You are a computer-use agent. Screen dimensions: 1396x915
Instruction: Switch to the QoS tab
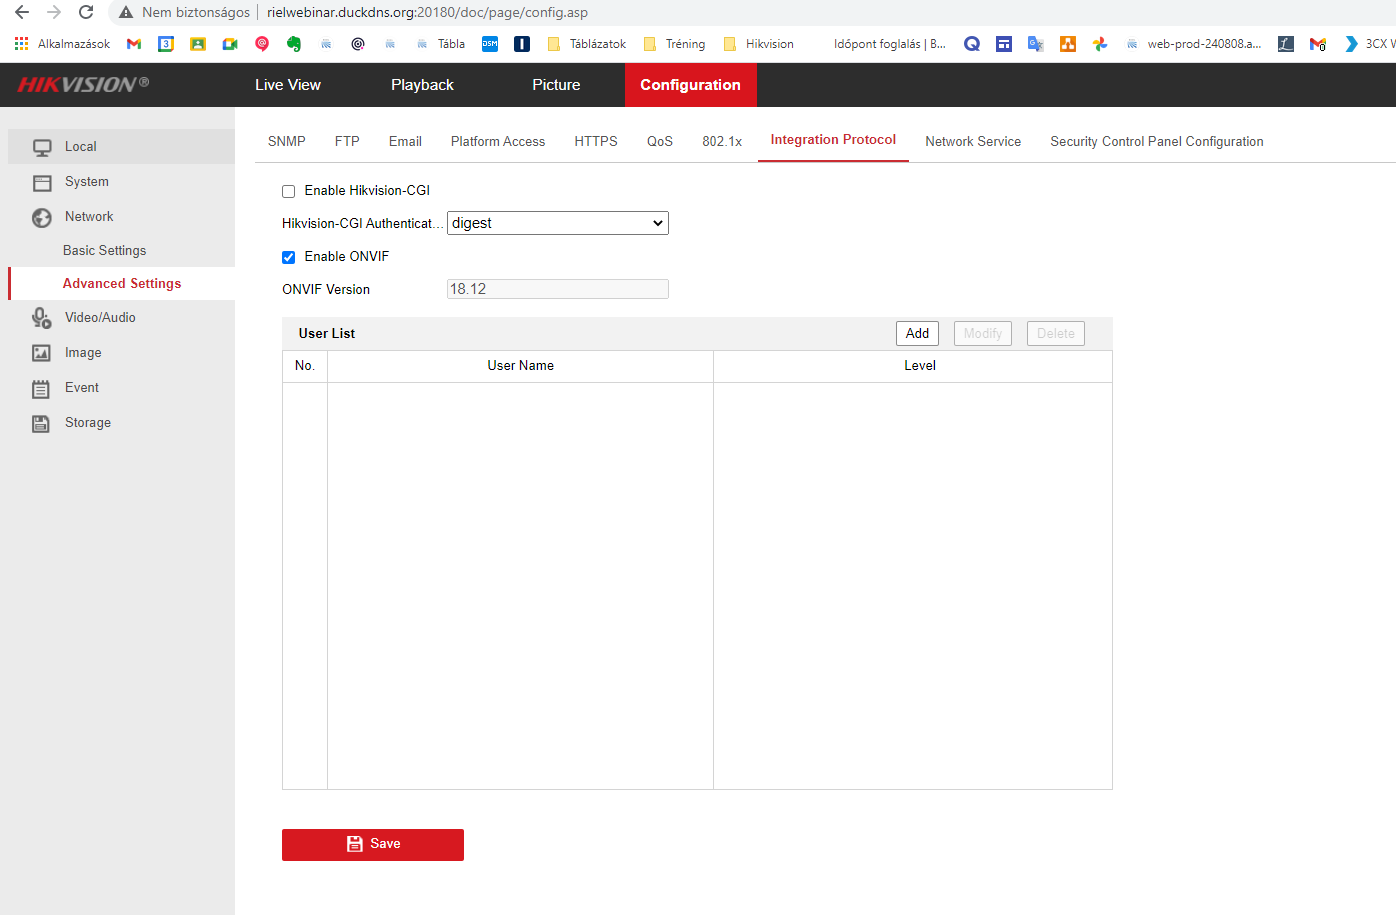(x=660, y=141)
